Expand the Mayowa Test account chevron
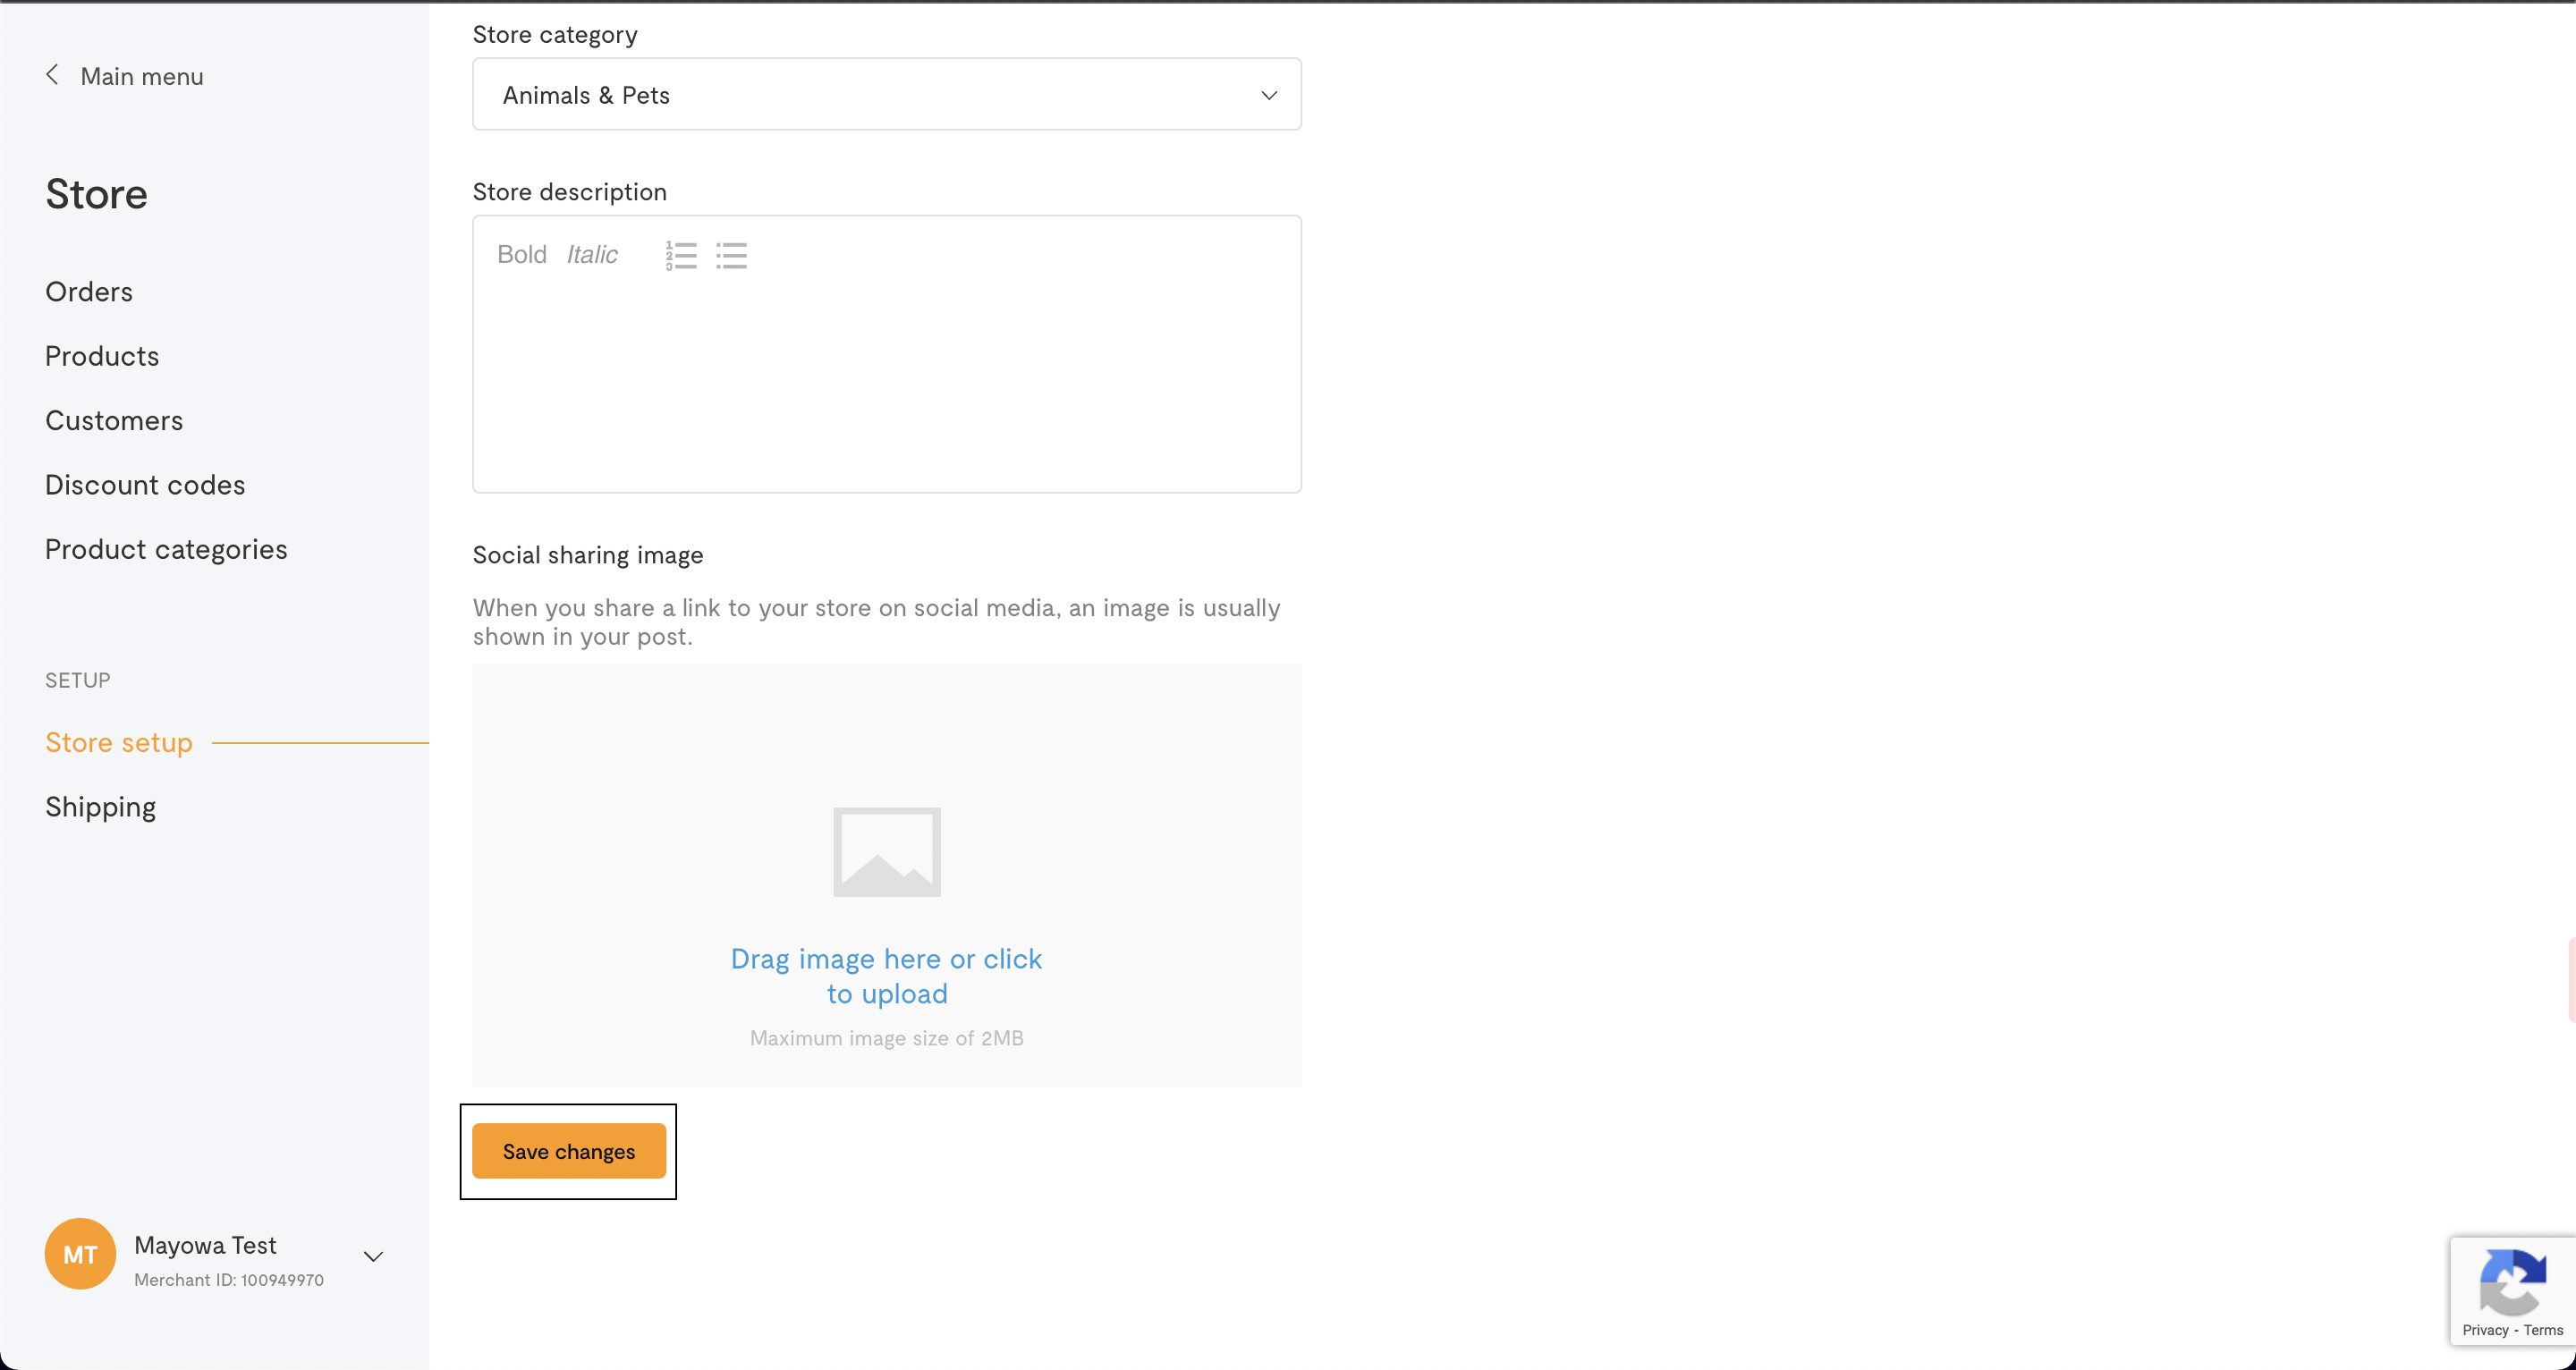2576x1370 pixels. coord(373,1257)
